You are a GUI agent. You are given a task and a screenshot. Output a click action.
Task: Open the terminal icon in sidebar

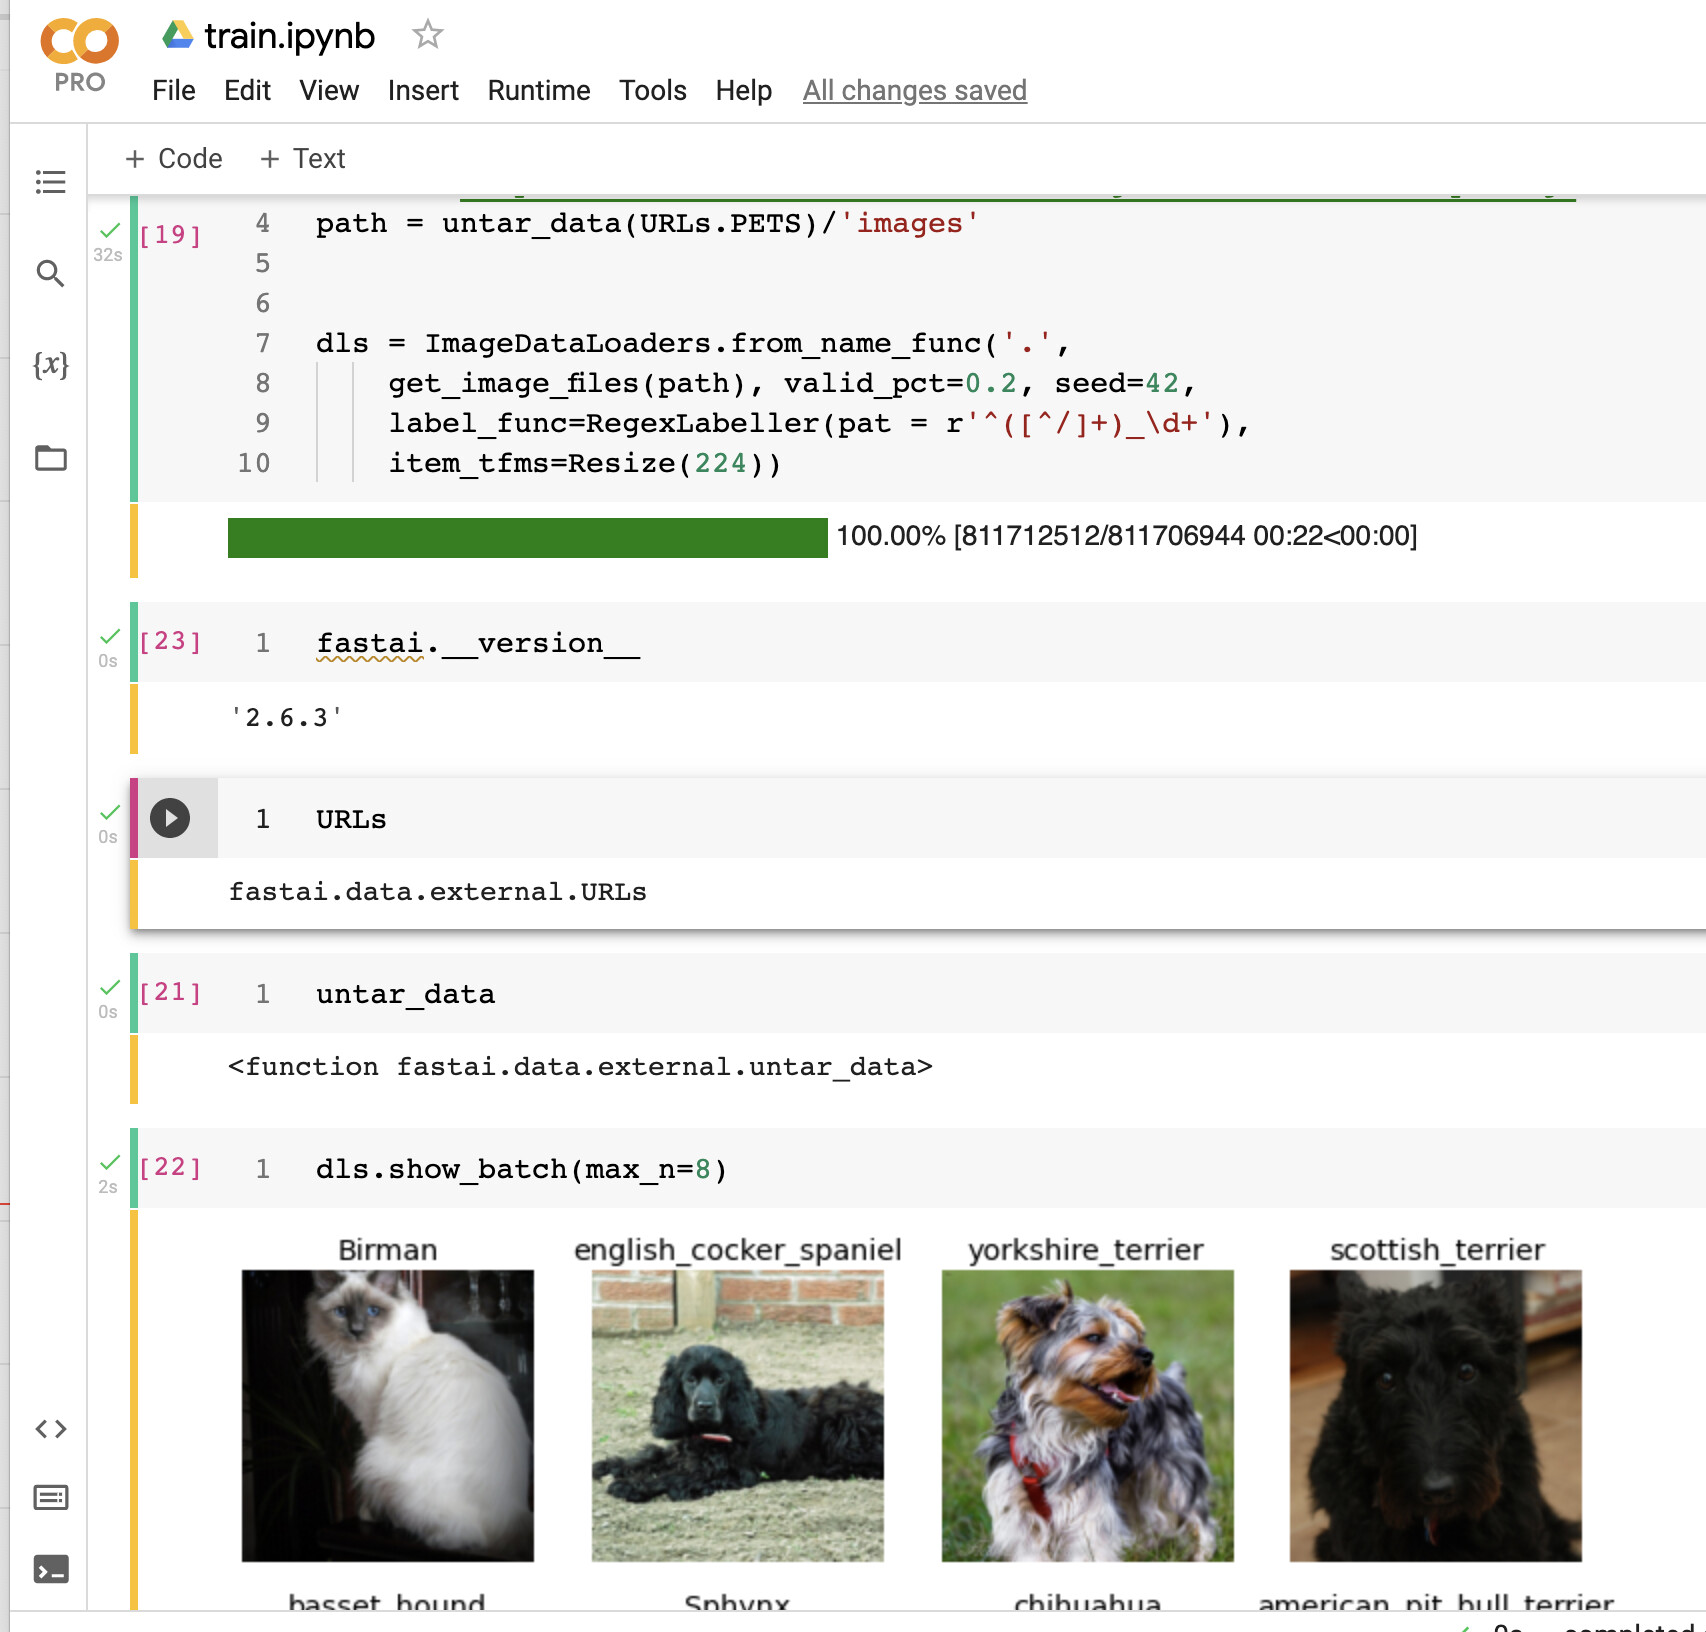pos(51,1569)
